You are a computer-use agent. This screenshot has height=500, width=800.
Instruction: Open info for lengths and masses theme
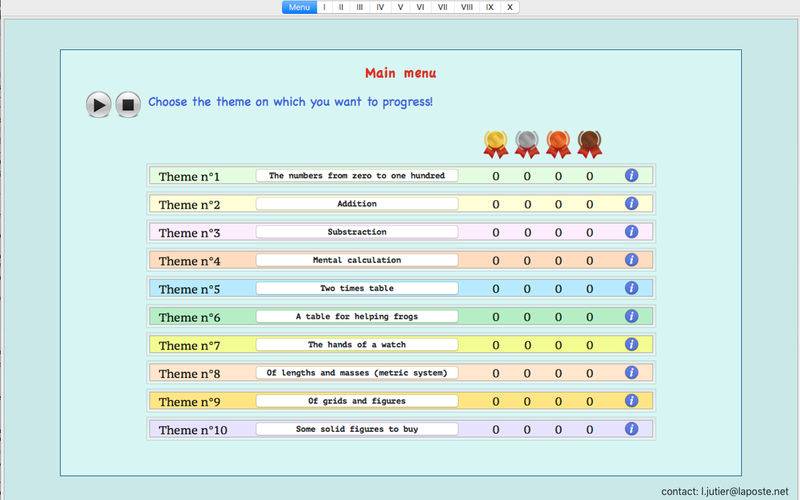[x=631, y=372]
